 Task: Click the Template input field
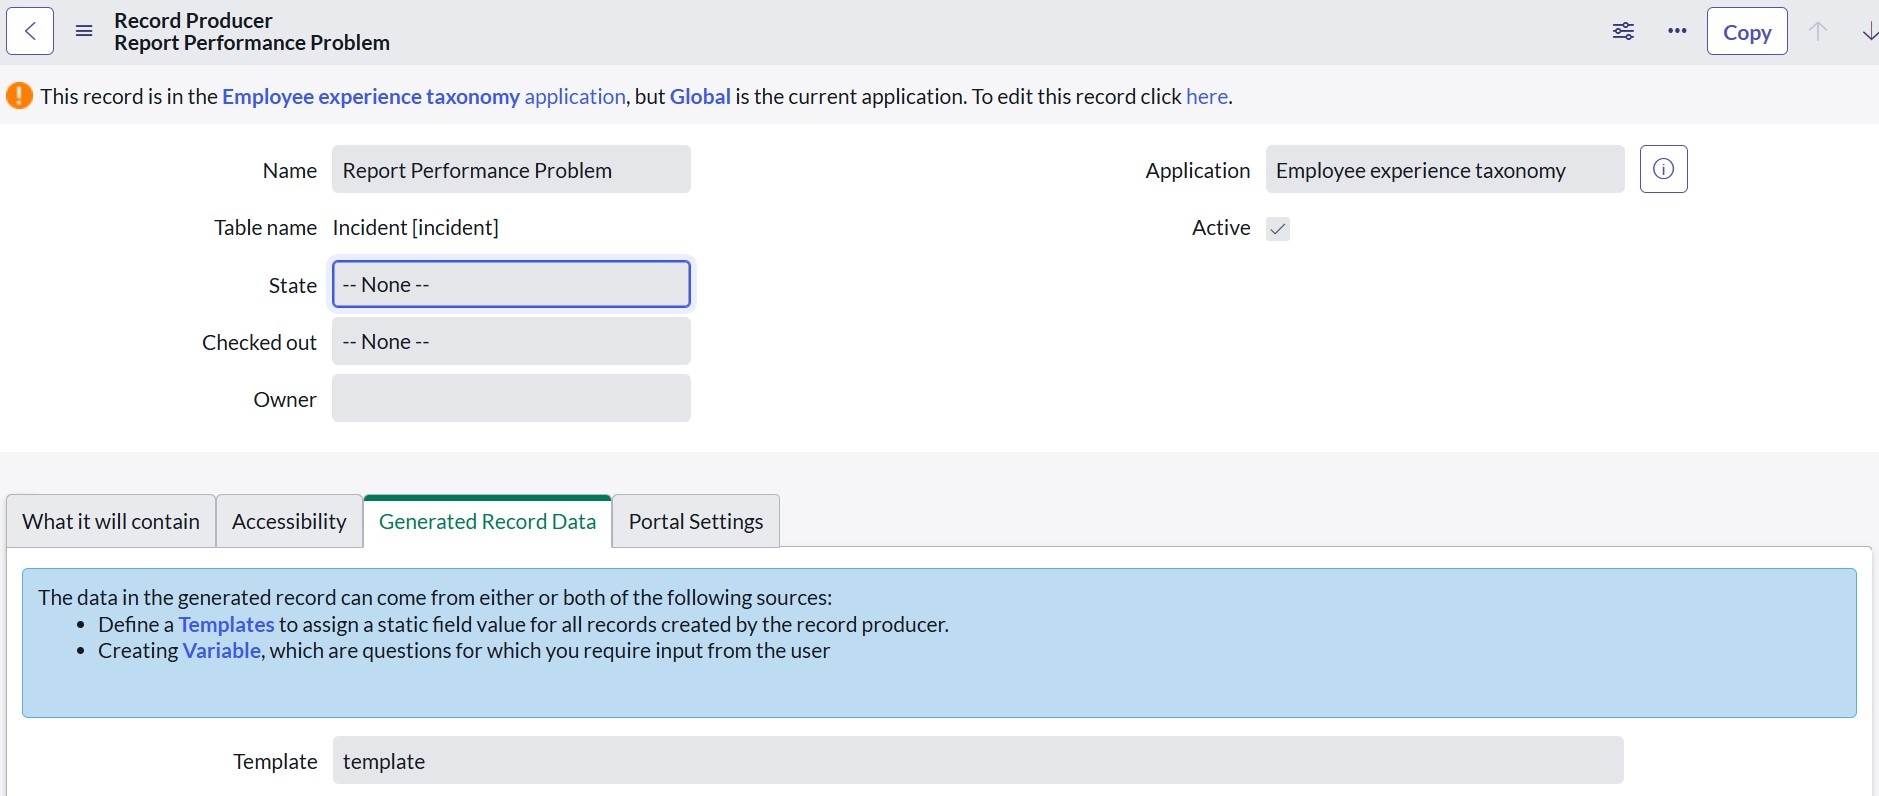pos(977,761)
